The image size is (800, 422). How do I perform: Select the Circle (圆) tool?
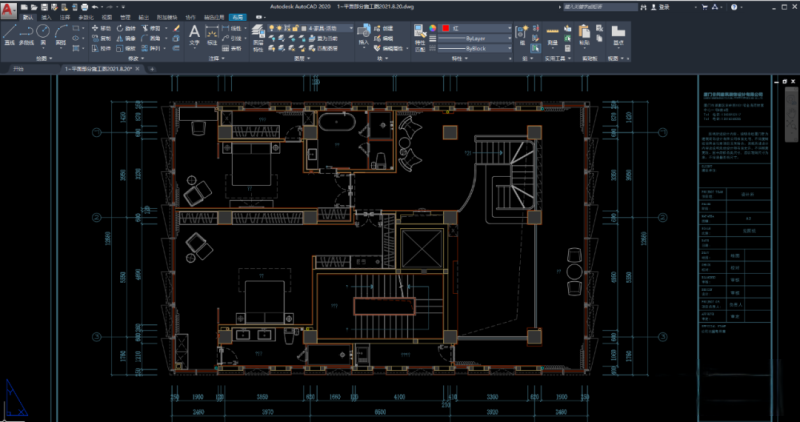pos(45,33)
